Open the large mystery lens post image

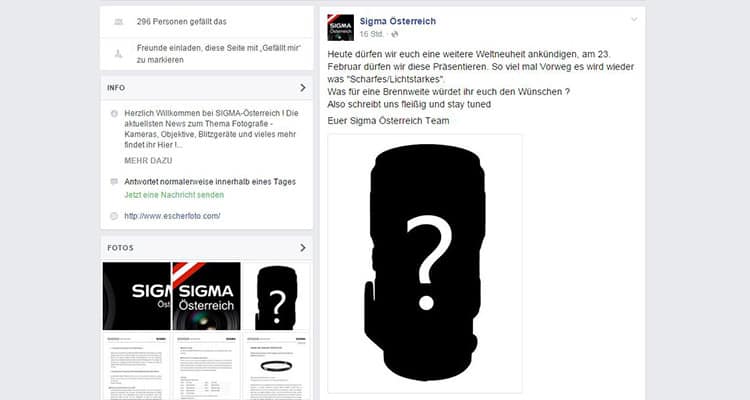tap(425, 264)
